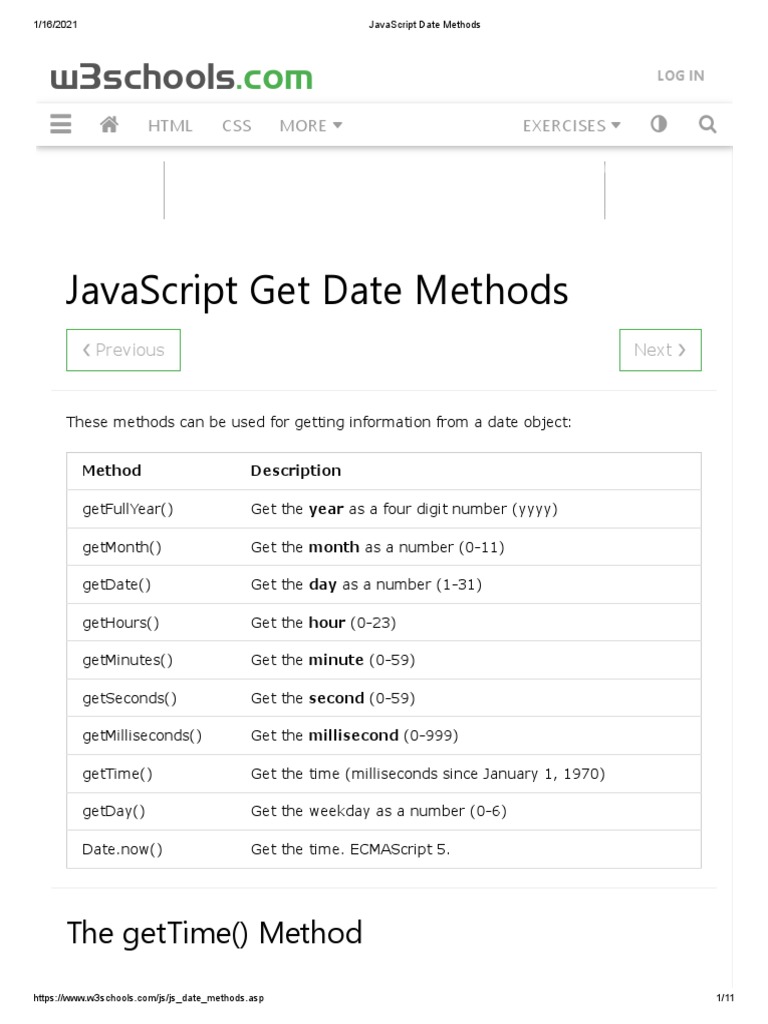Image resolution: width=768 pixels, height=1024 pixels.
Task: Click the w3schools.com logo
Action: pyautogui.click(x=182, y=77)
